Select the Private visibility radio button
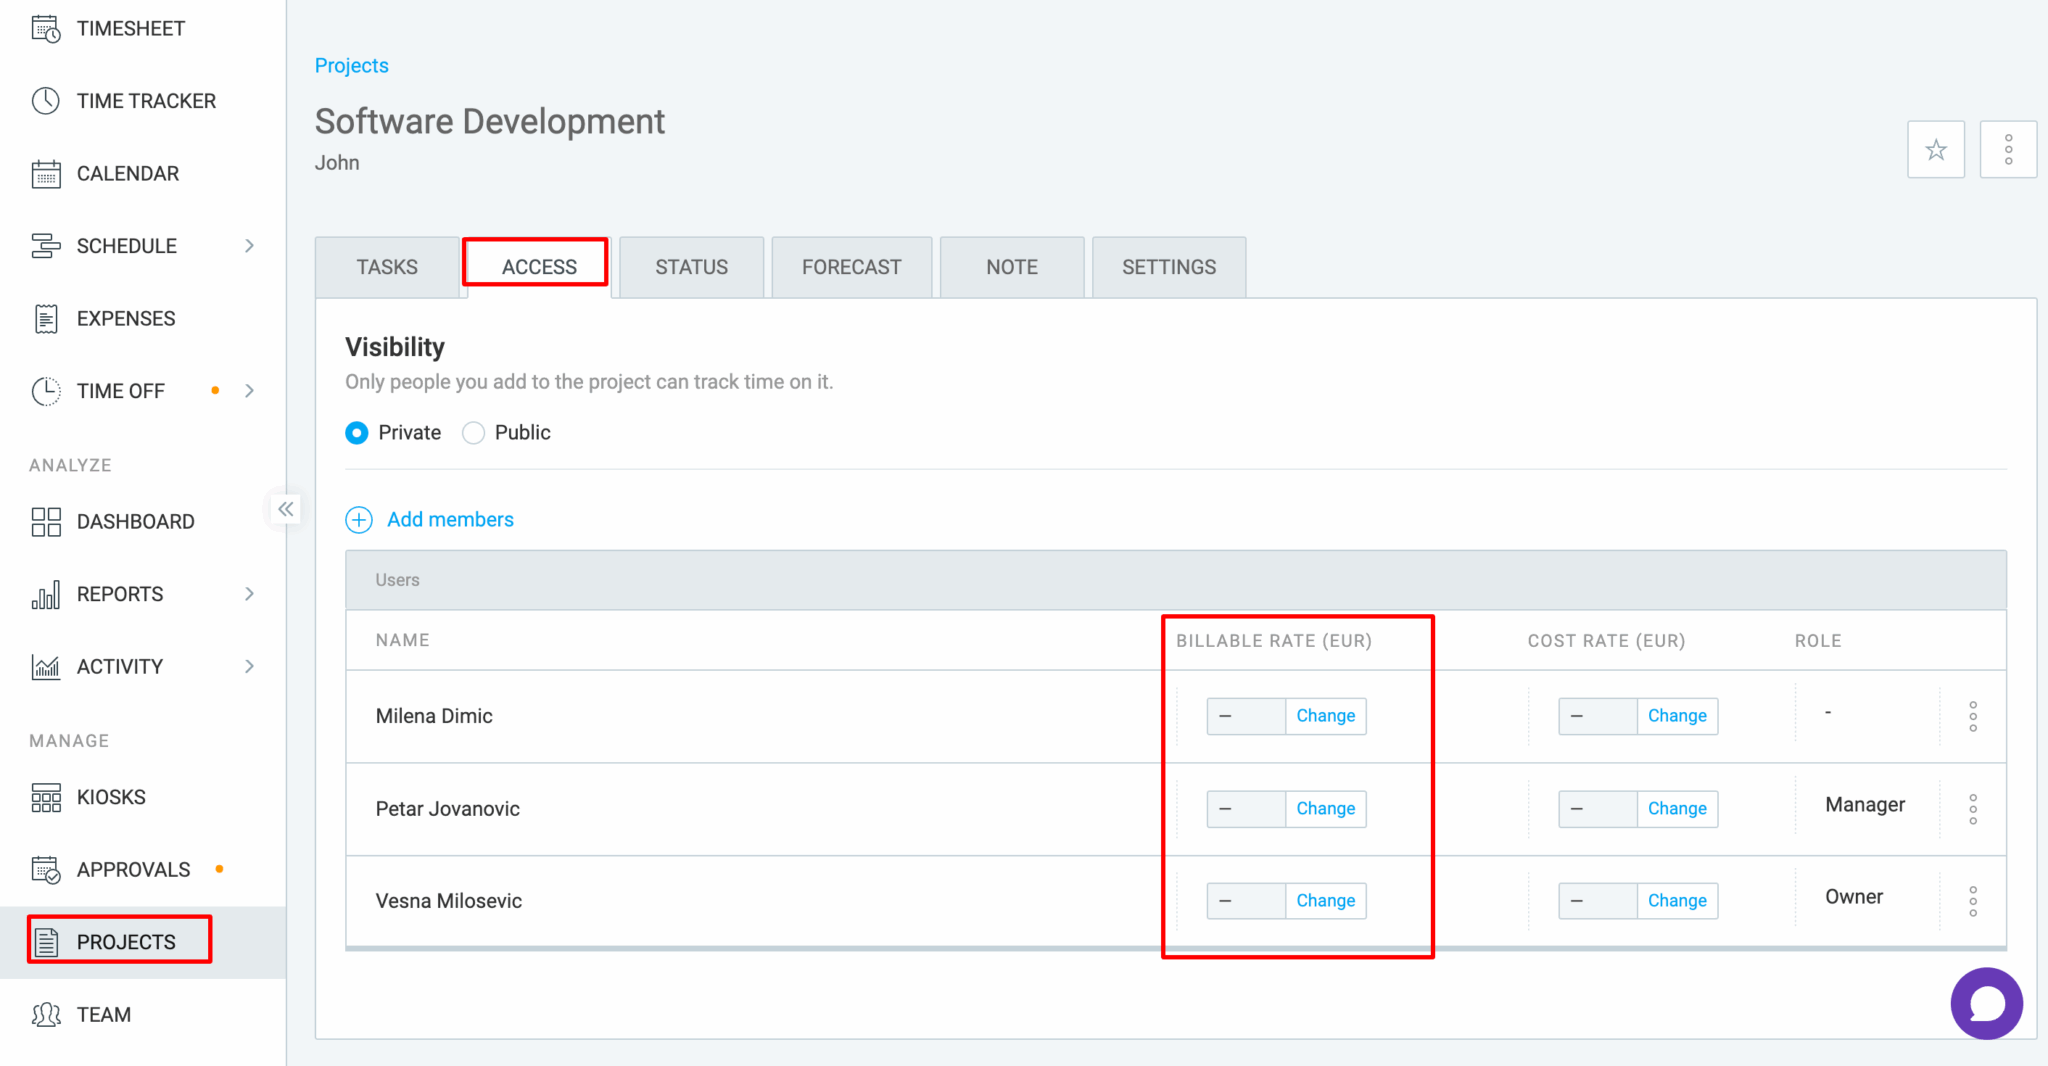This screenshot has width=2048, height=1066. 357,432
